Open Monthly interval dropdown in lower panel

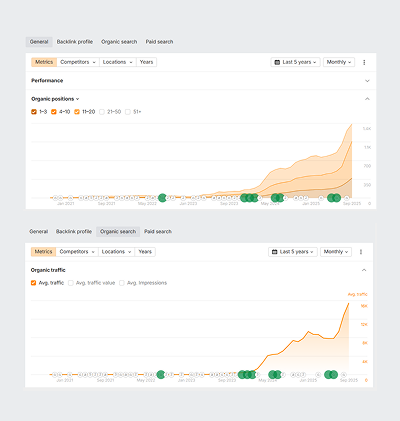(x=336, y=252)
